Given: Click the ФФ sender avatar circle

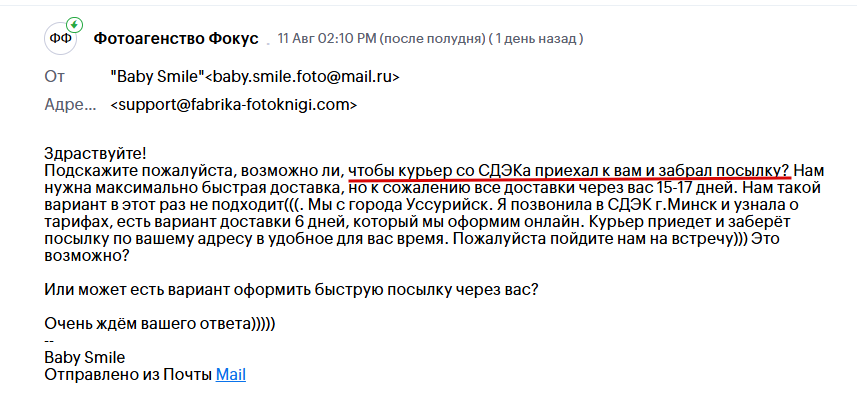Looking at the screenshot, I should pyautogui.click(x=61, y=39).
